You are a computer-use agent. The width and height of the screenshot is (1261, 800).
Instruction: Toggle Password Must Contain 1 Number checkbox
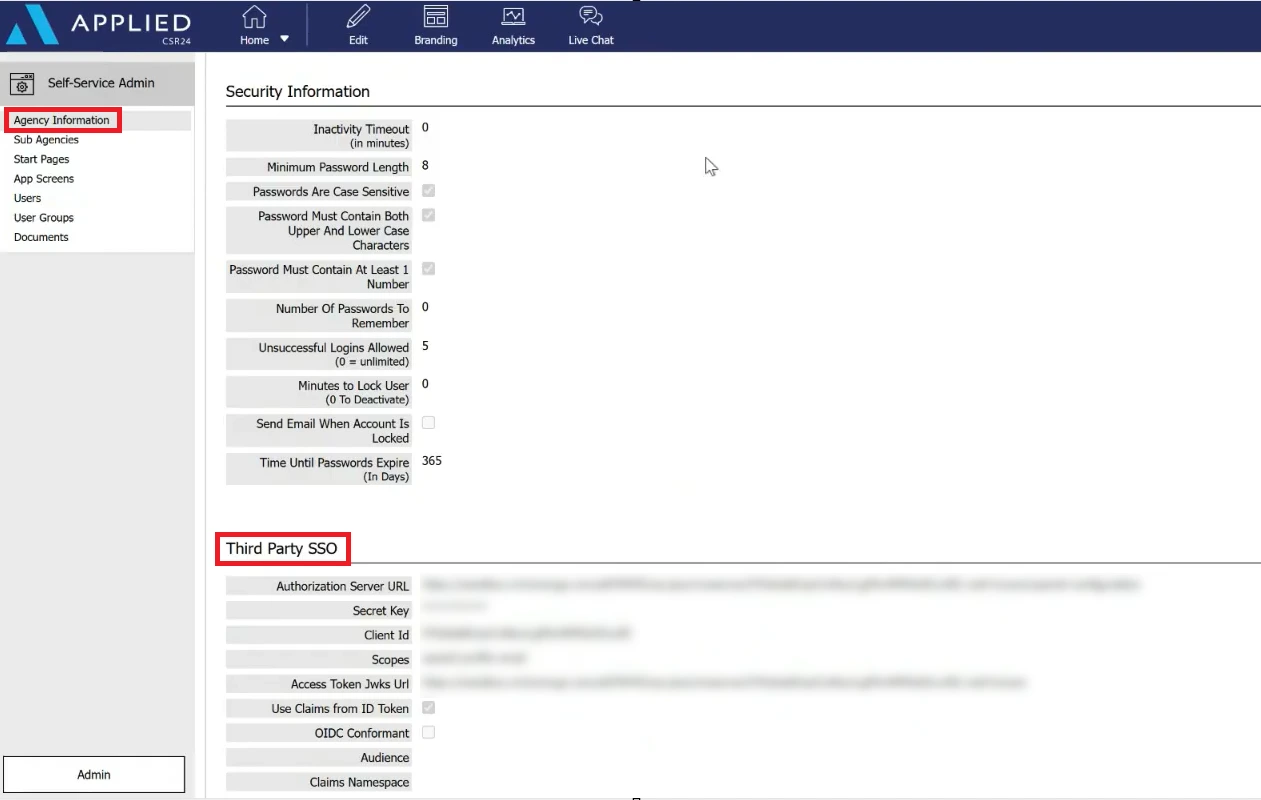(428, 269)
